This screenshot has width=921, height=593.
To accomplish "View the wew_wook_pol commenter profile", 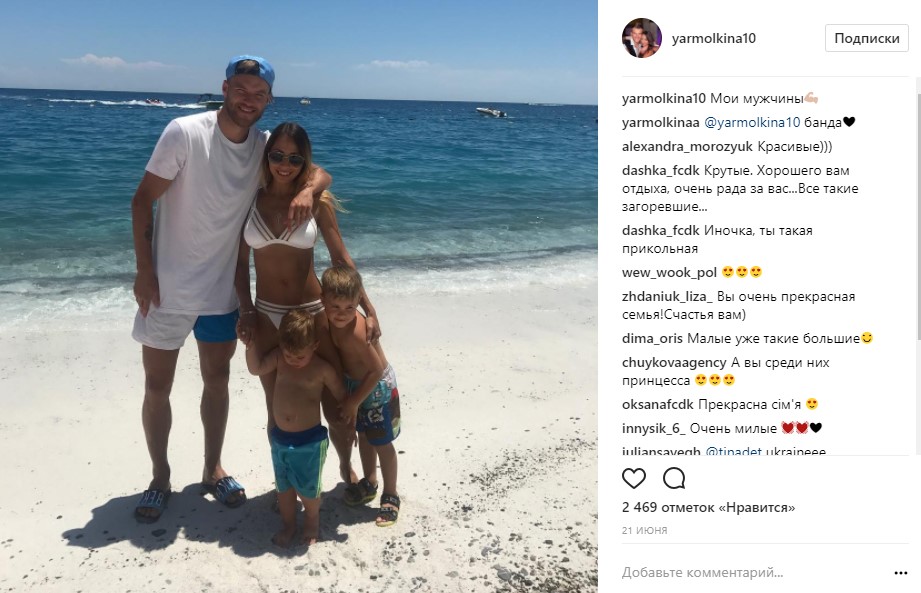I will pos(670,272).
